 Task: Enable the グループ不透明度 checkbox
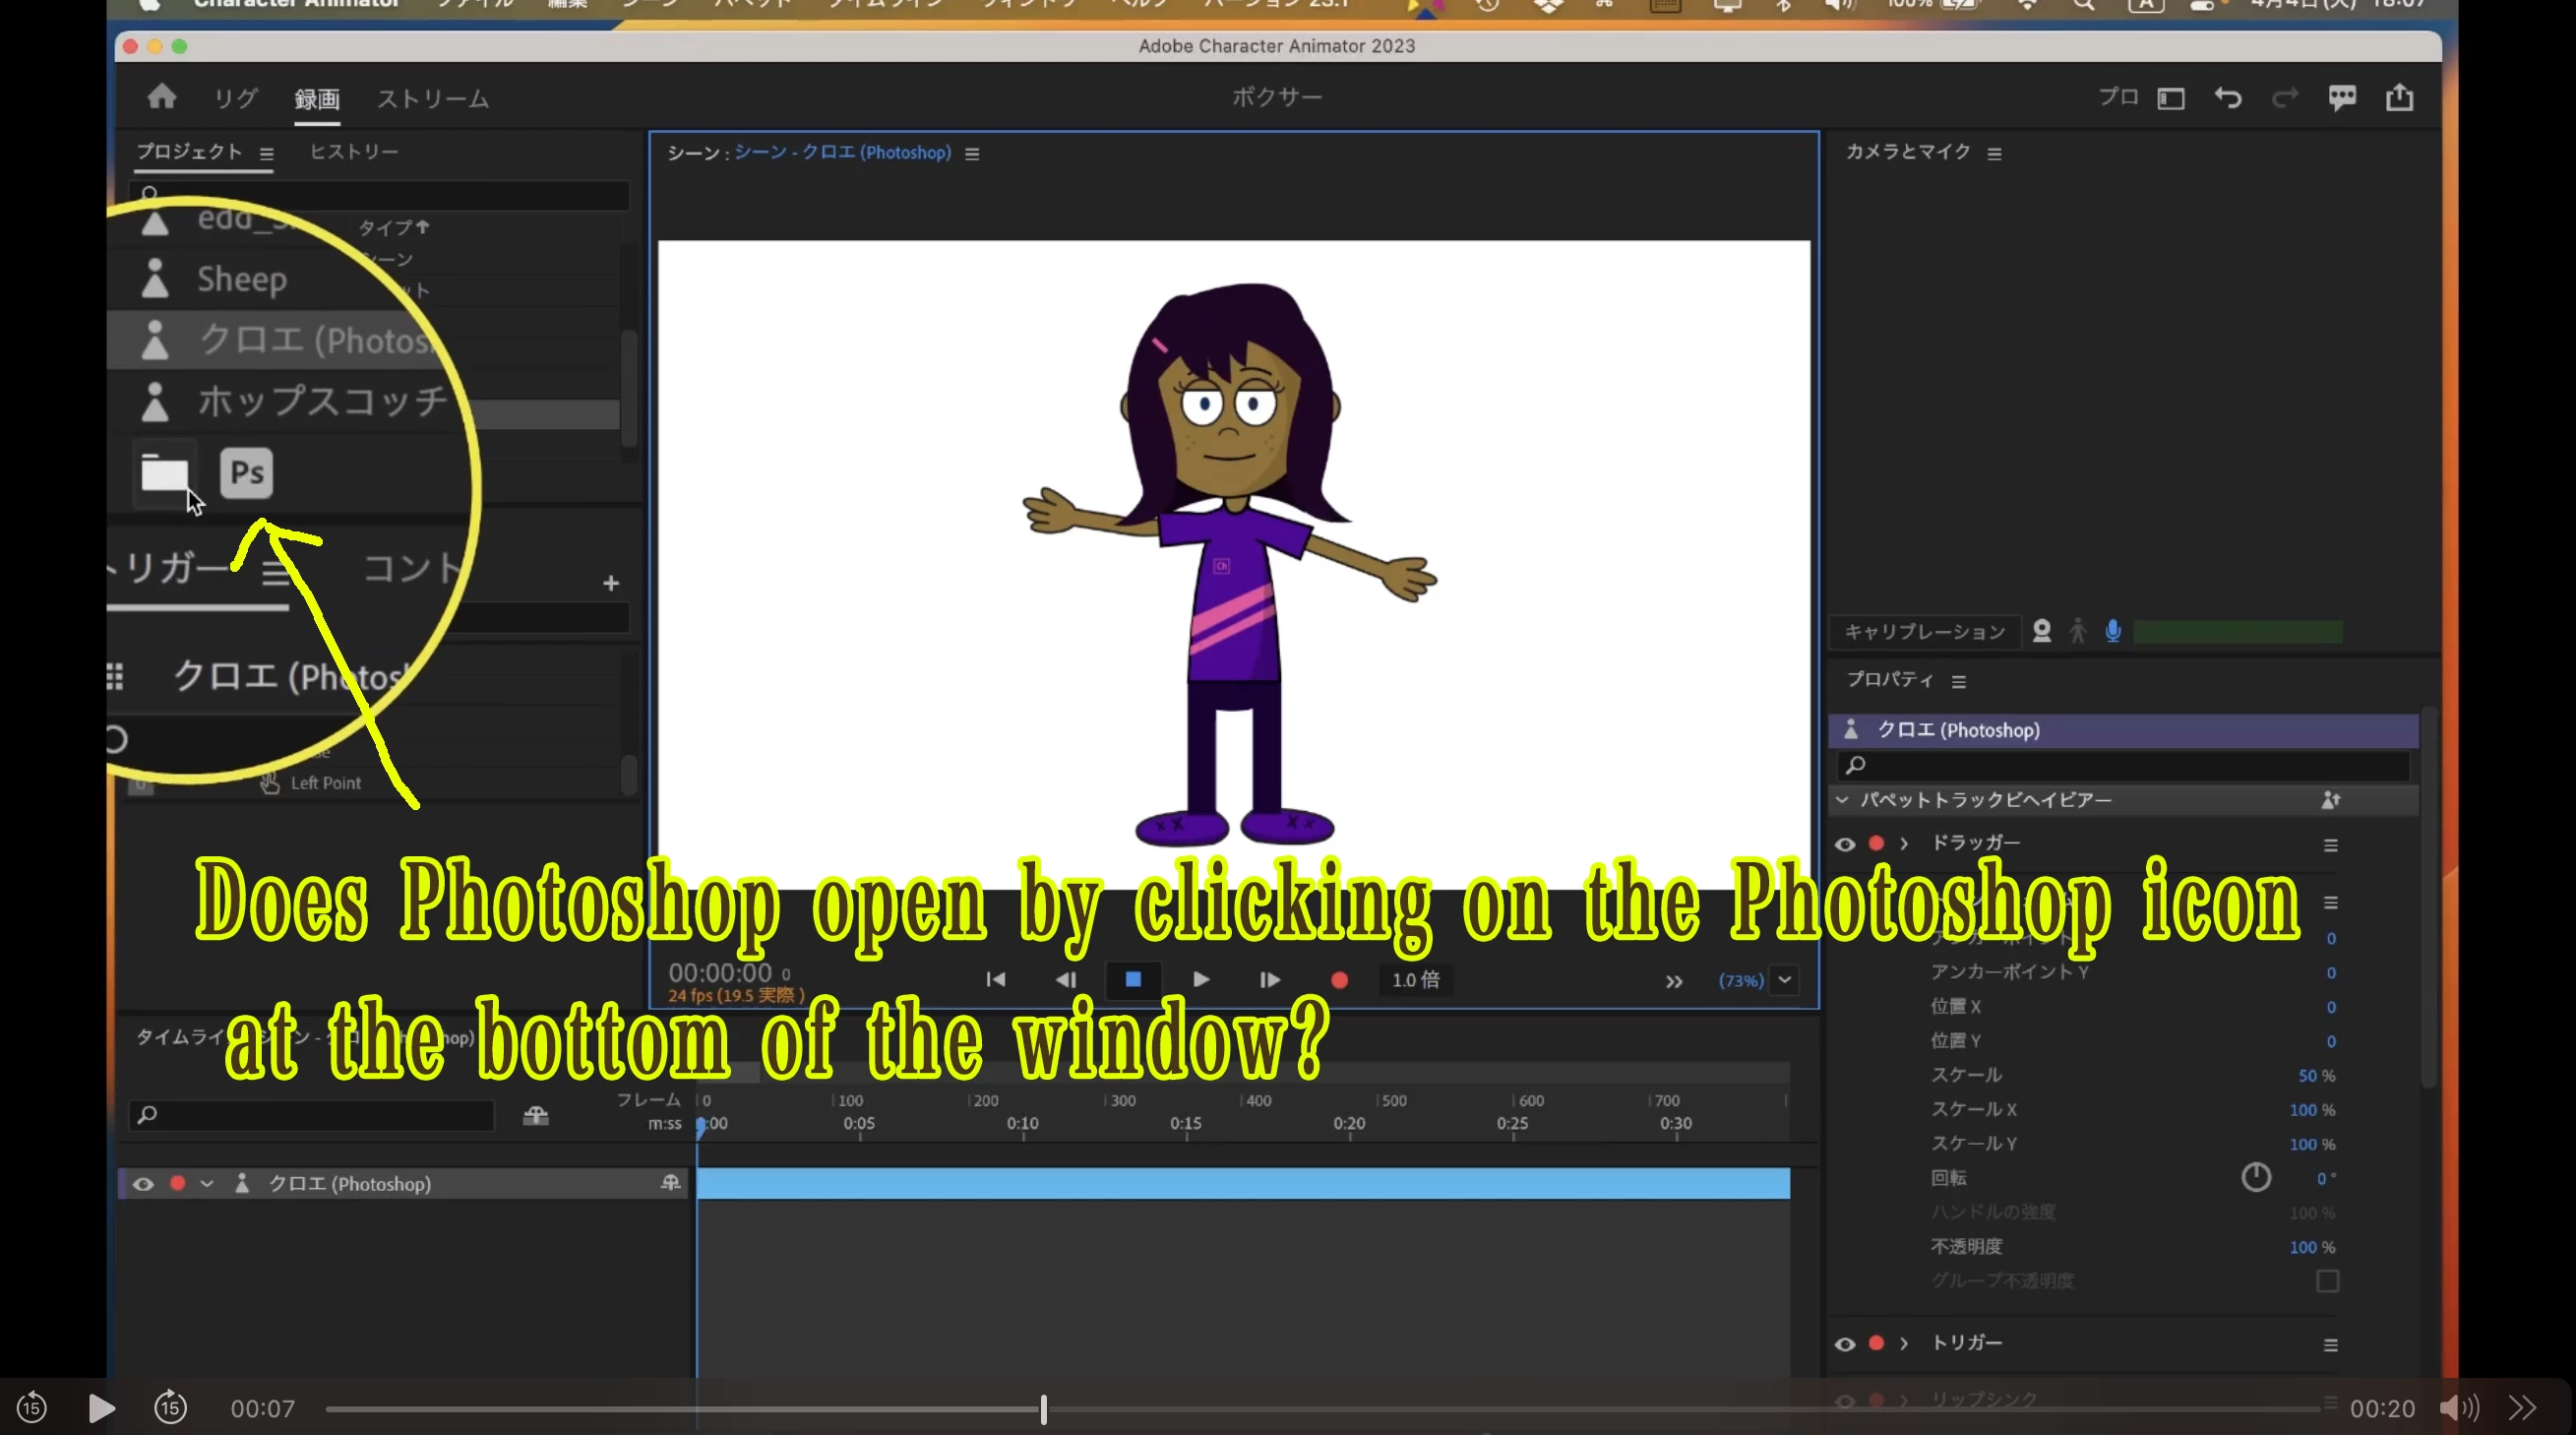(2328, 1281)
